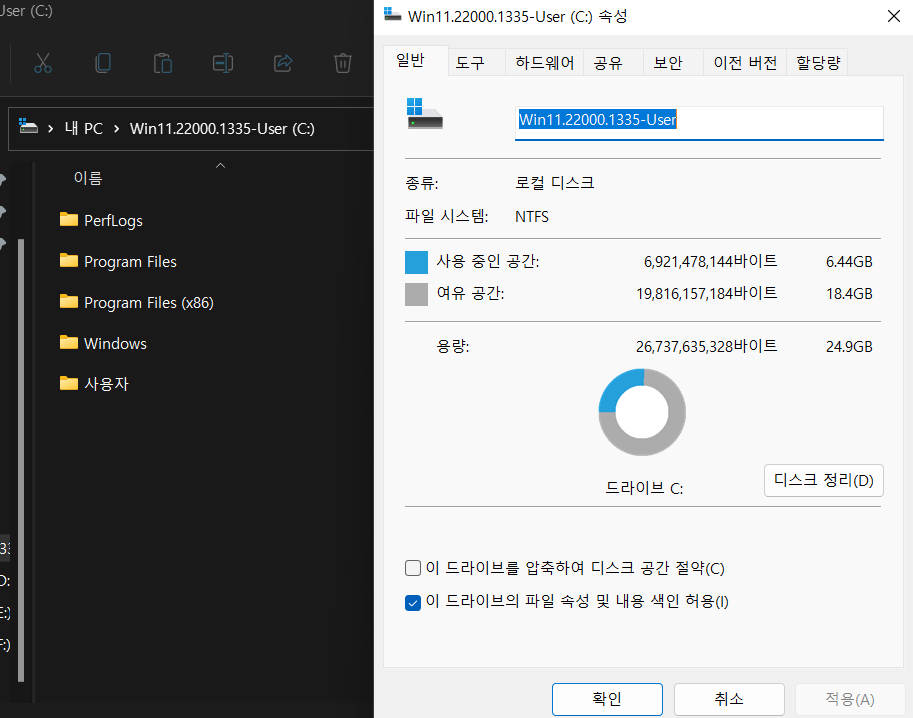The height and width of the screenshot is (718, 913).
Task: Click the Share icon in Explorer toolbar
Action: [283, 63]
